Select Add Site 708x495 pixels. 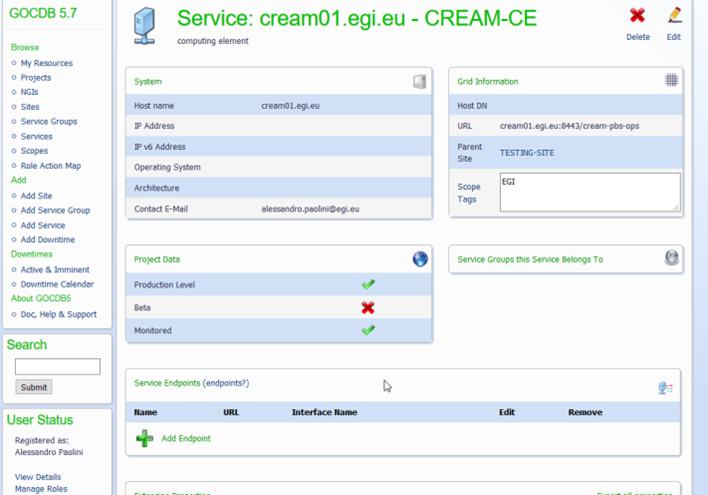click(x=36, y=196)
